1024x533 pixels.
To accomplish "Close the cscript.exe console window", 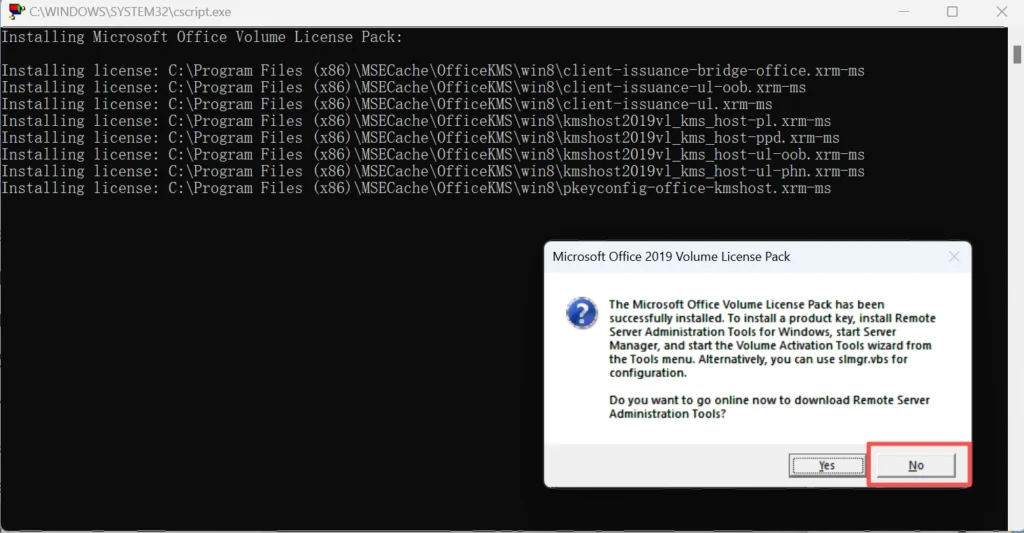I will pyautogui.click(x=1002, y=12).
